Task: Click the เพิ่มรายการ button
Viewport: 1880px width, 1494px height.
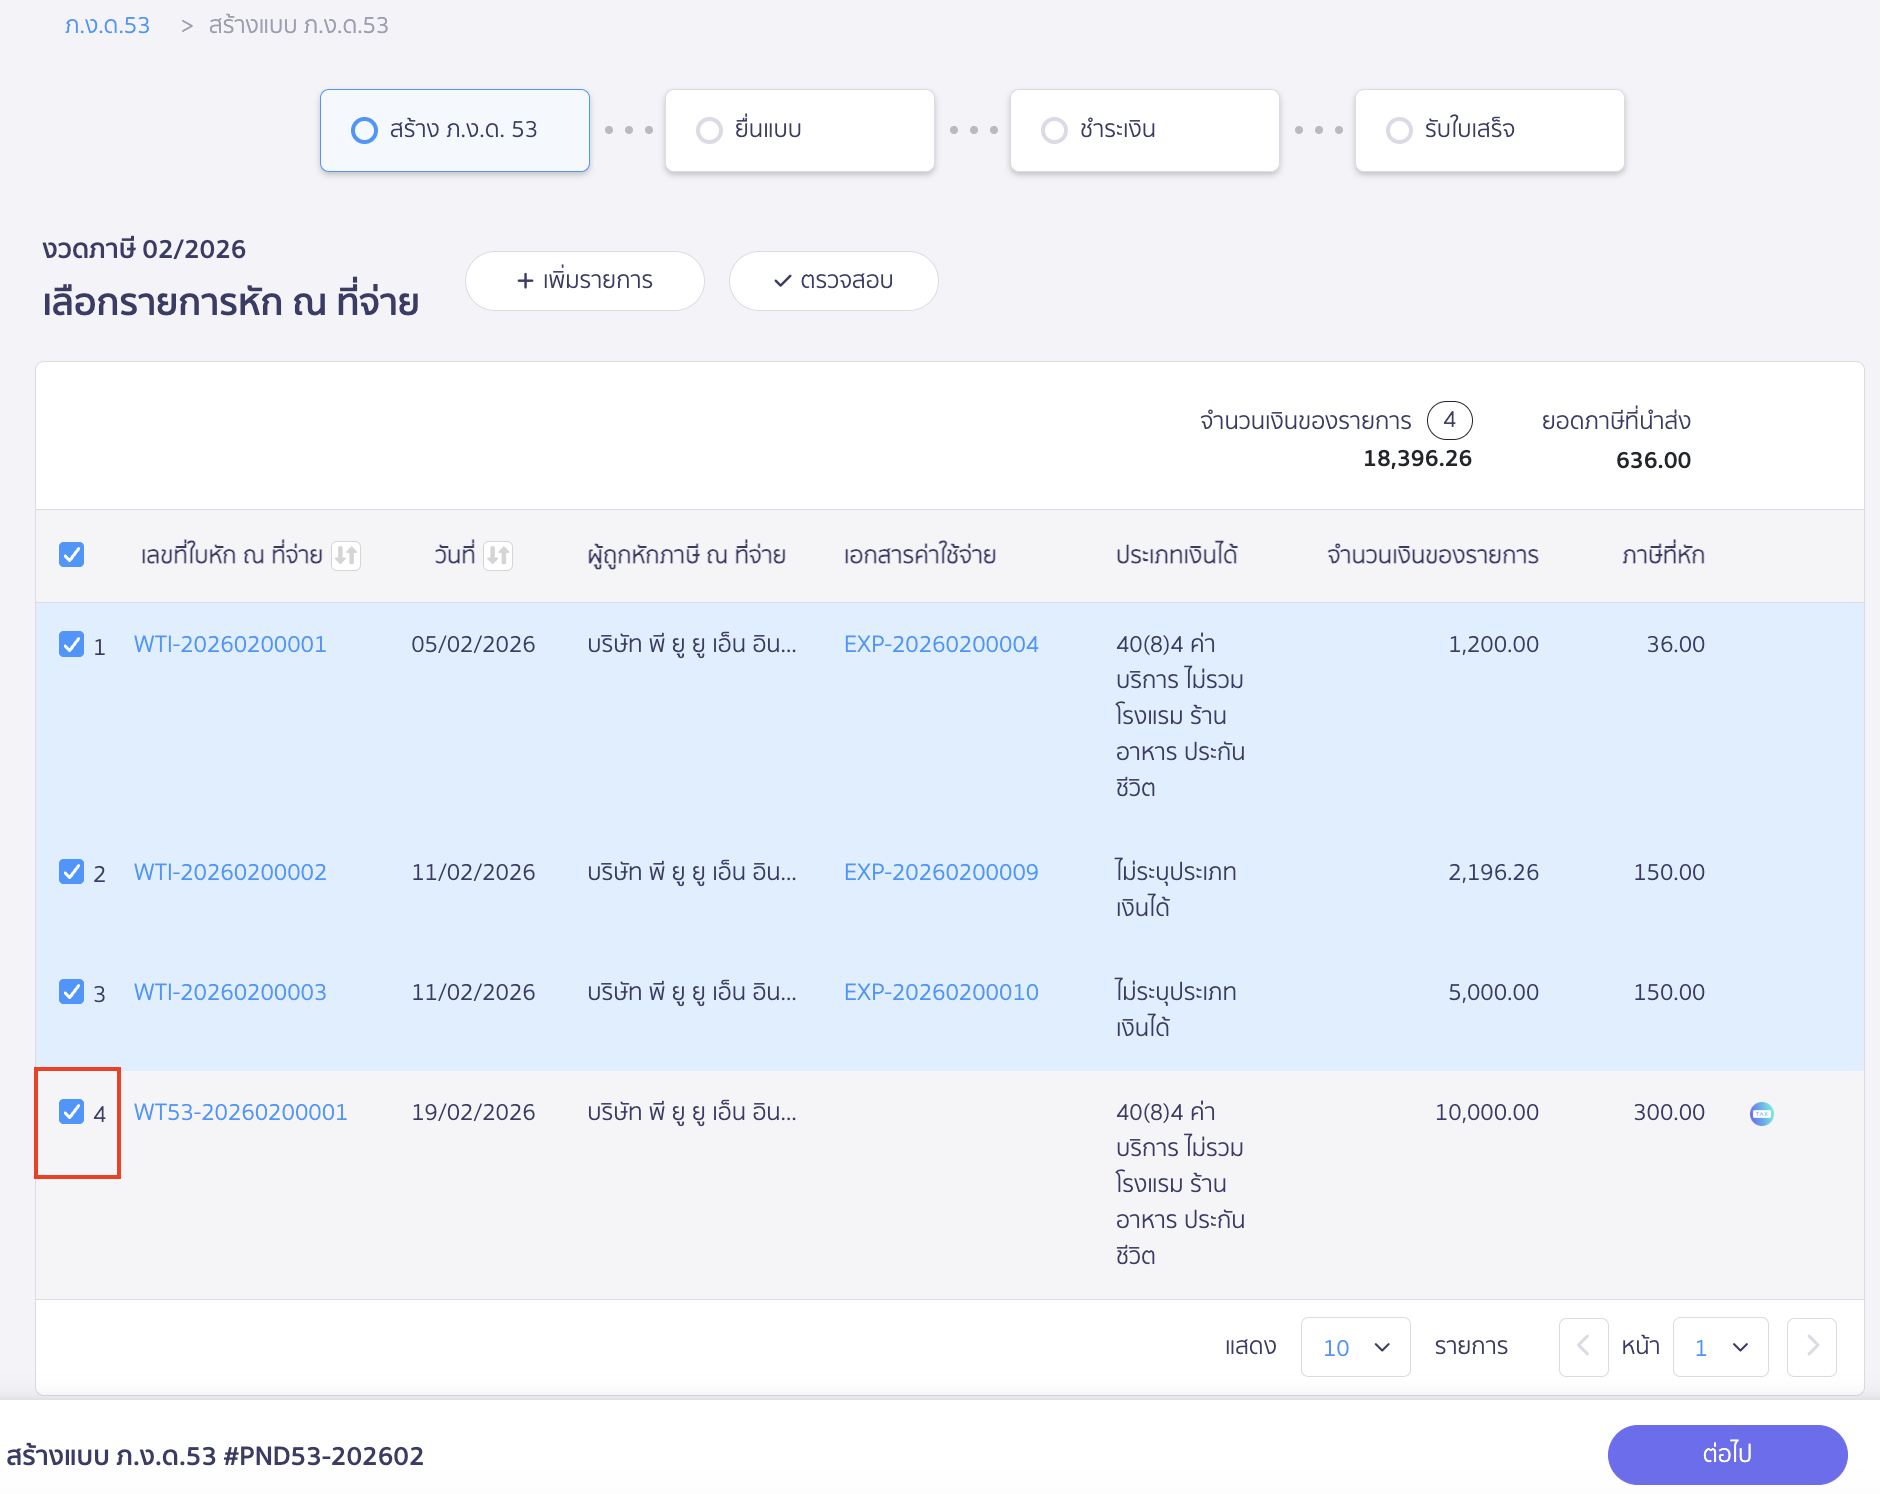Action: point(585,281)
